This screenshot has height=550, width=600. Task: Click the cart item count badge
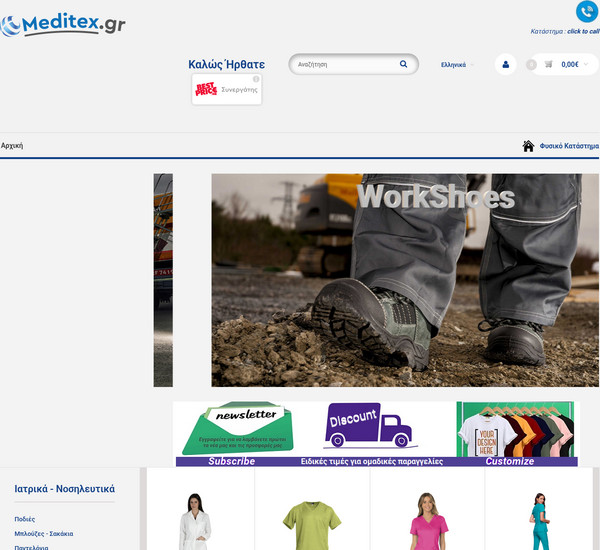(531, 65)
